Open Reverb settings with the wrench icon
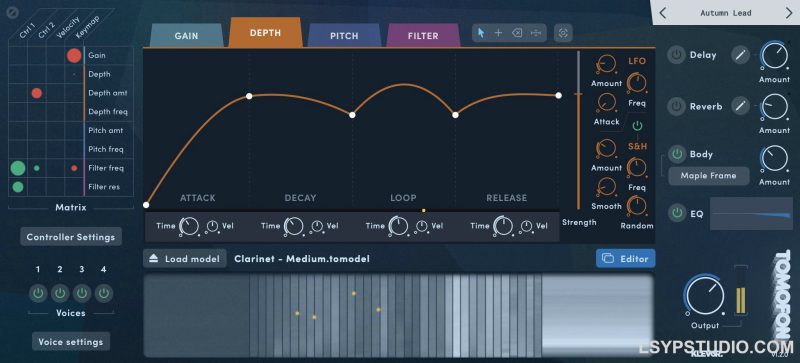Viewport: 800px width, 363px height. (x=740, y=106)
